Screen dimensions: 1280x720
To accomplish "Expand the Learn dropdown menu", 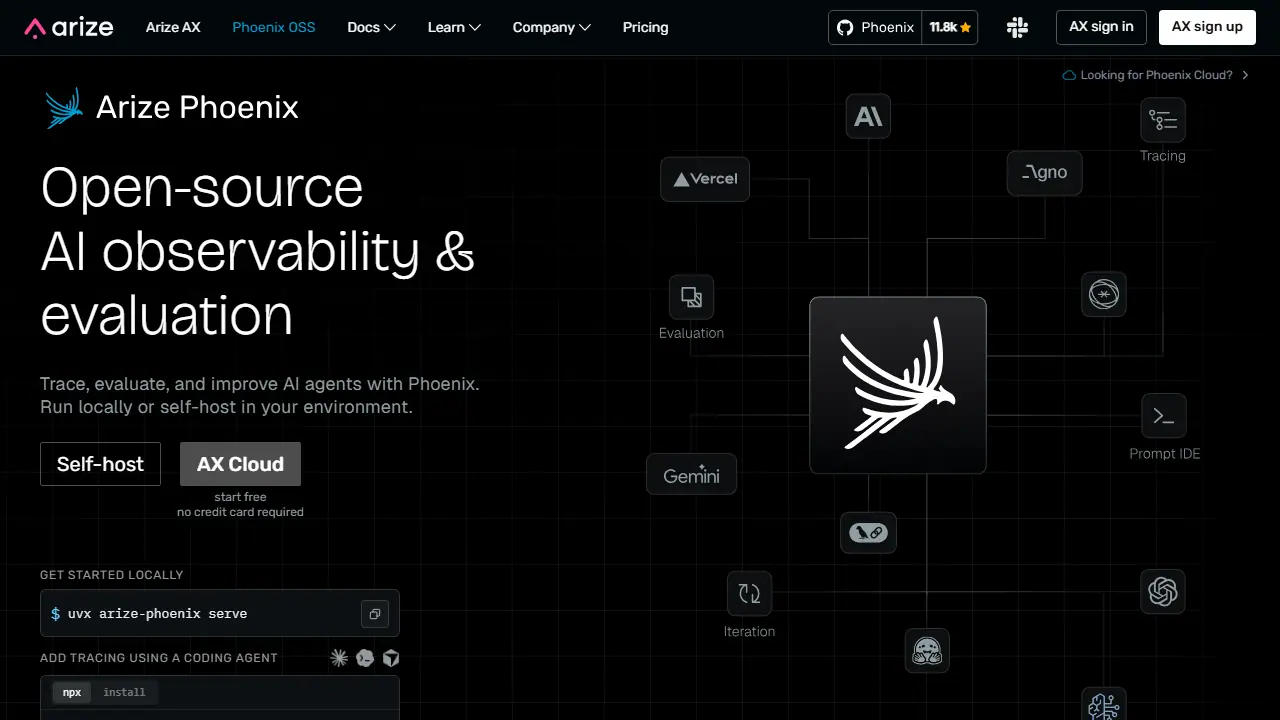I will 454,28.
